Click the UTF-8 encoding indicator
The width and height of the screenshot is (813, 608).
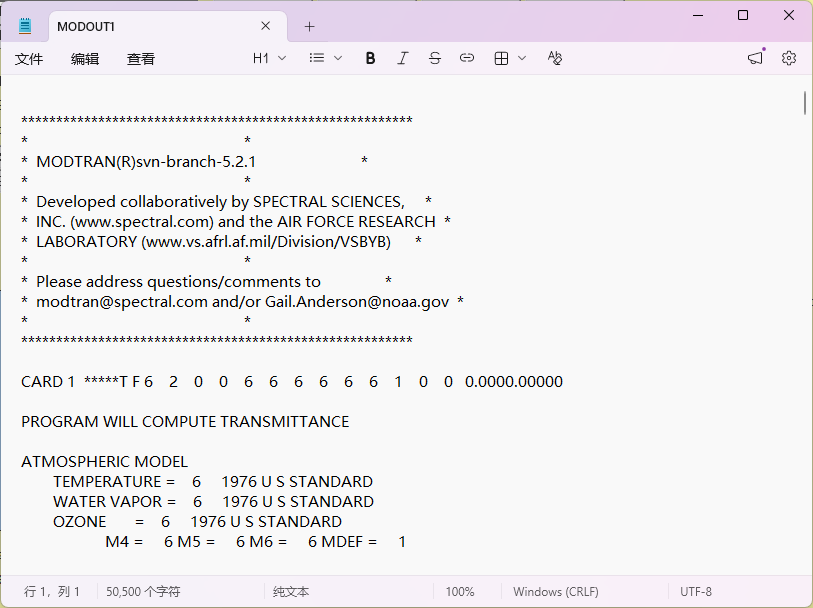pos(696,591)
